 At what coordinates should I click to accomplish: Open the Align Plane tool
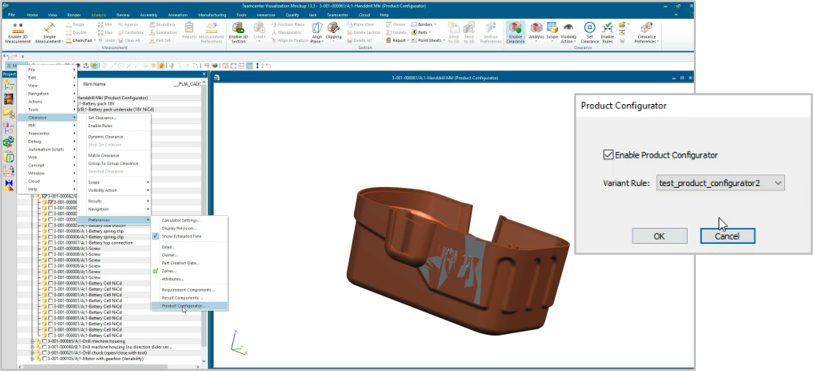[x=316, y=32]
